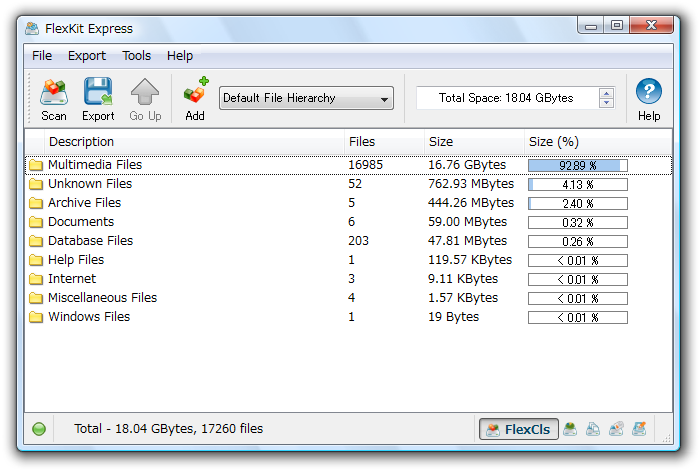
Task: Click the third small icon after FlexCls
Action: (x=616, y=429)
